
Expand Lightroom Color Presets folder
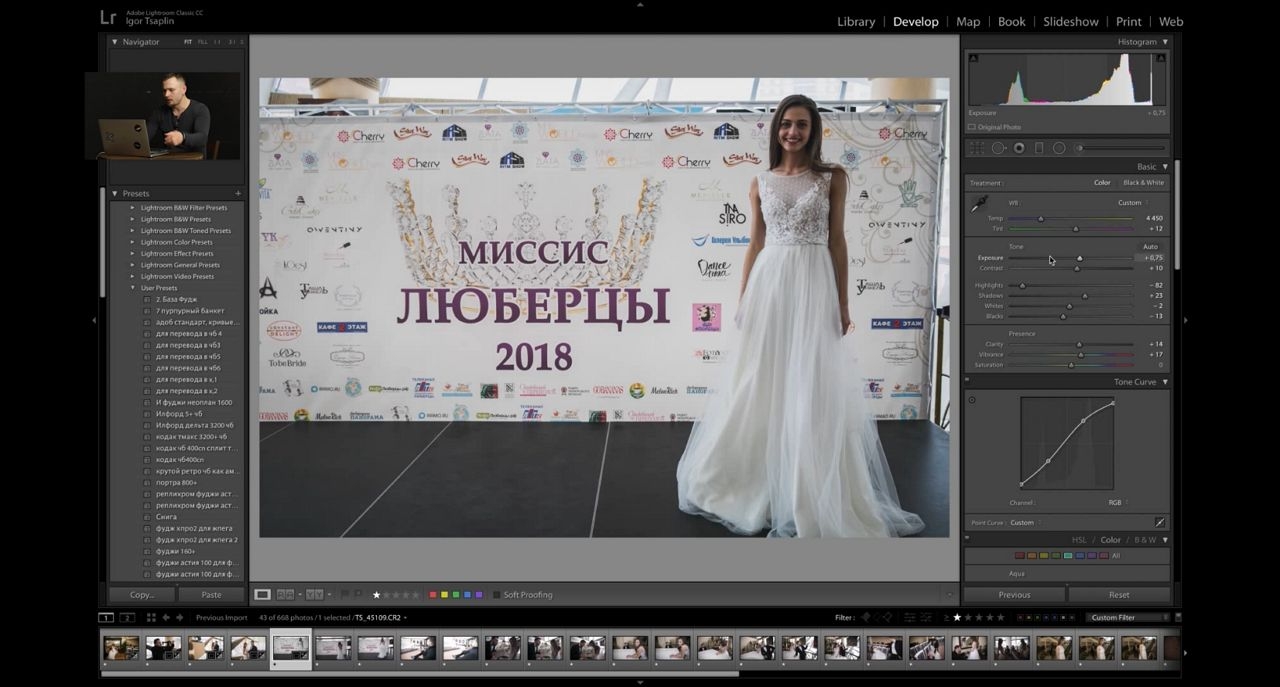(x=132, y=242)
